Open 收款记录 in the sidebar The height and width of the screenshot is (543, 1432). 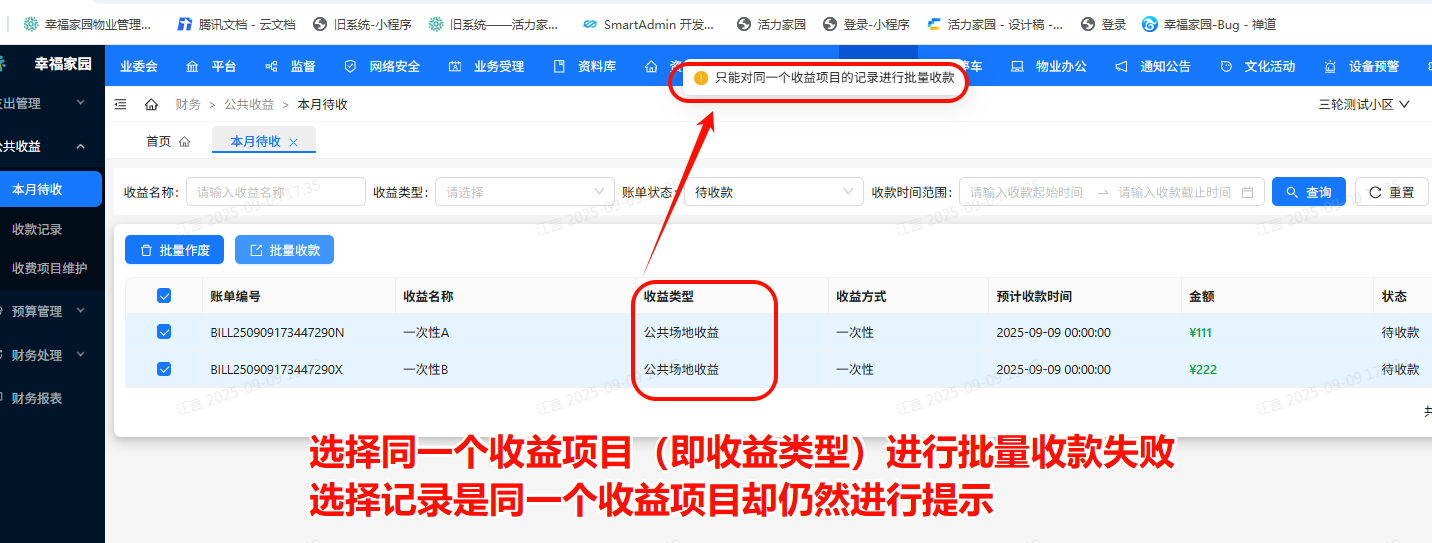coord(37,229)
